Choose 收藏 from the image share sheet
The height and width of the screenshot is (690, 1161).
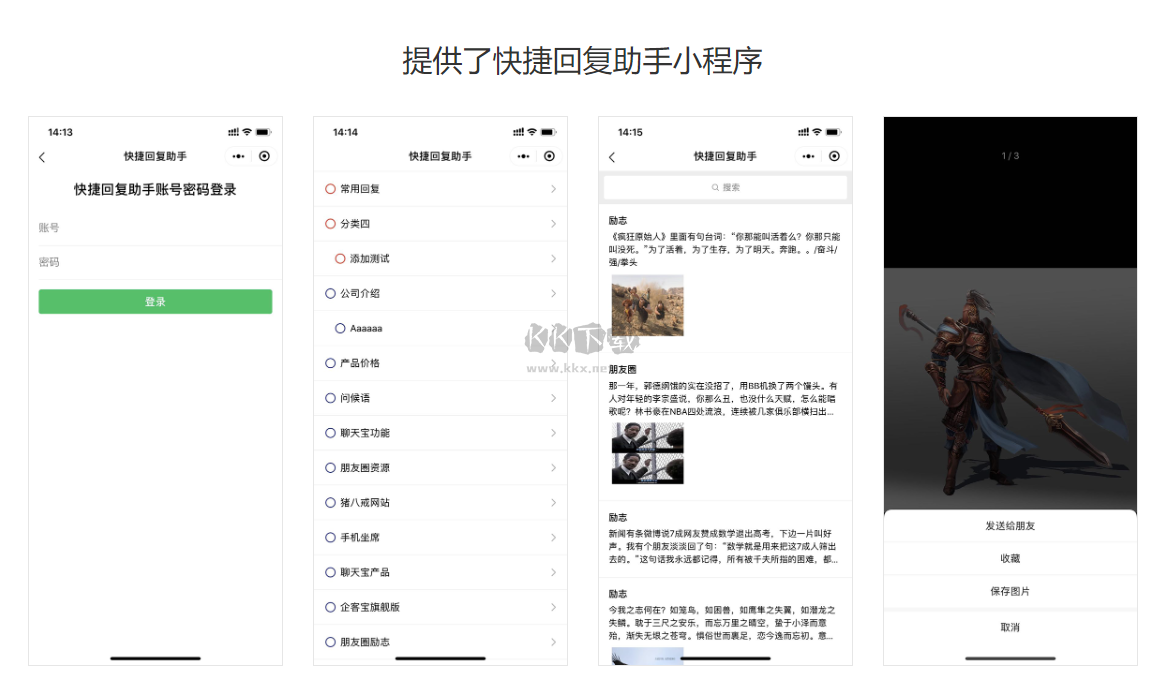click(x=1008, y=559)
